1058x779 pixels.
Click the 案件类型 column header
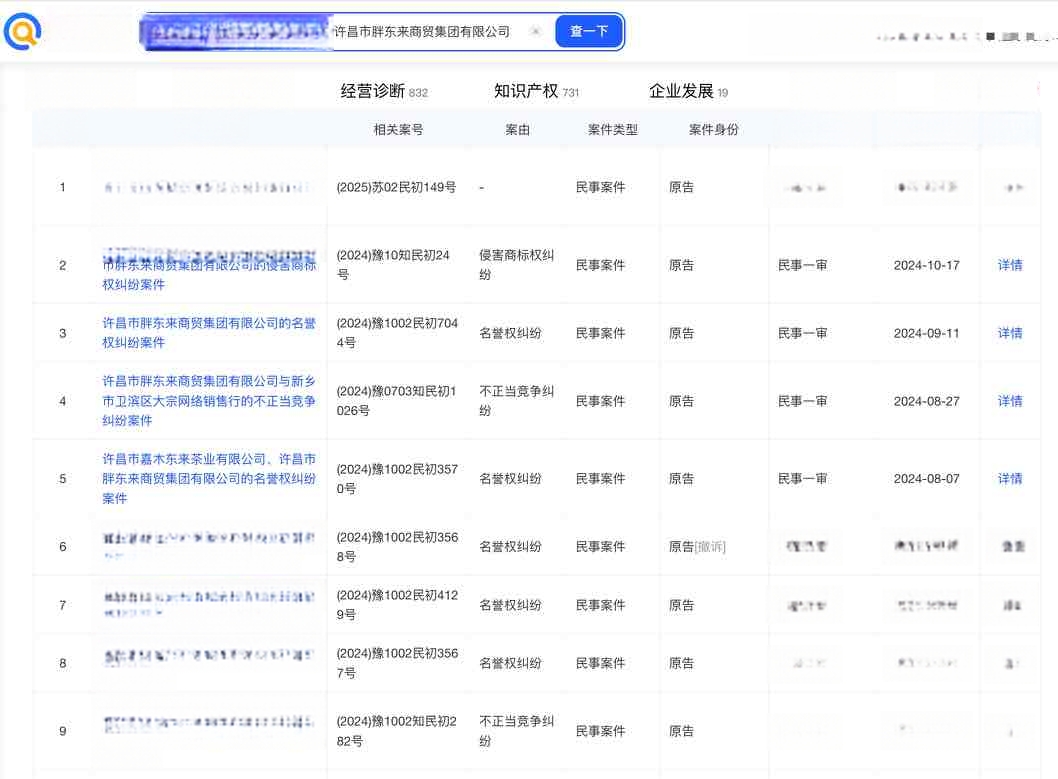[x=612, y=129]
